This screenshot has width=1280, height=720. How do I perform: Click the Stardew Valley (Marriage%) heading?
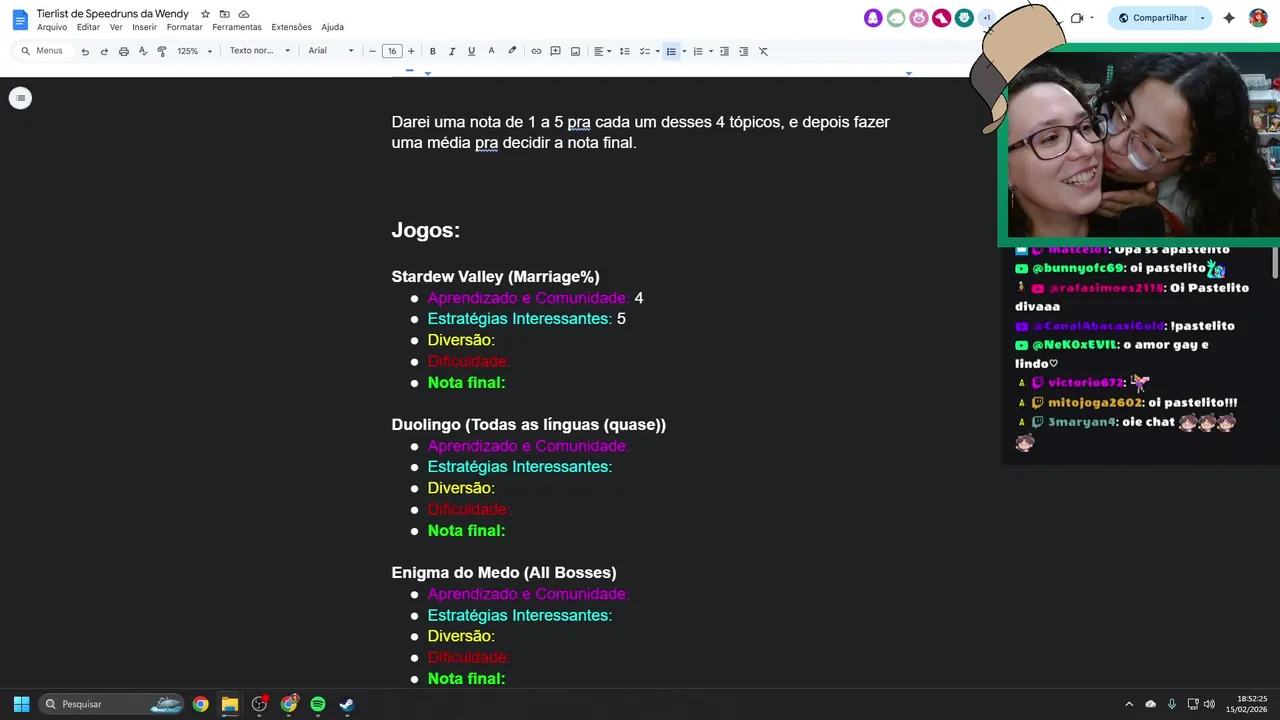pyautogui.click(x=495, y=277)
